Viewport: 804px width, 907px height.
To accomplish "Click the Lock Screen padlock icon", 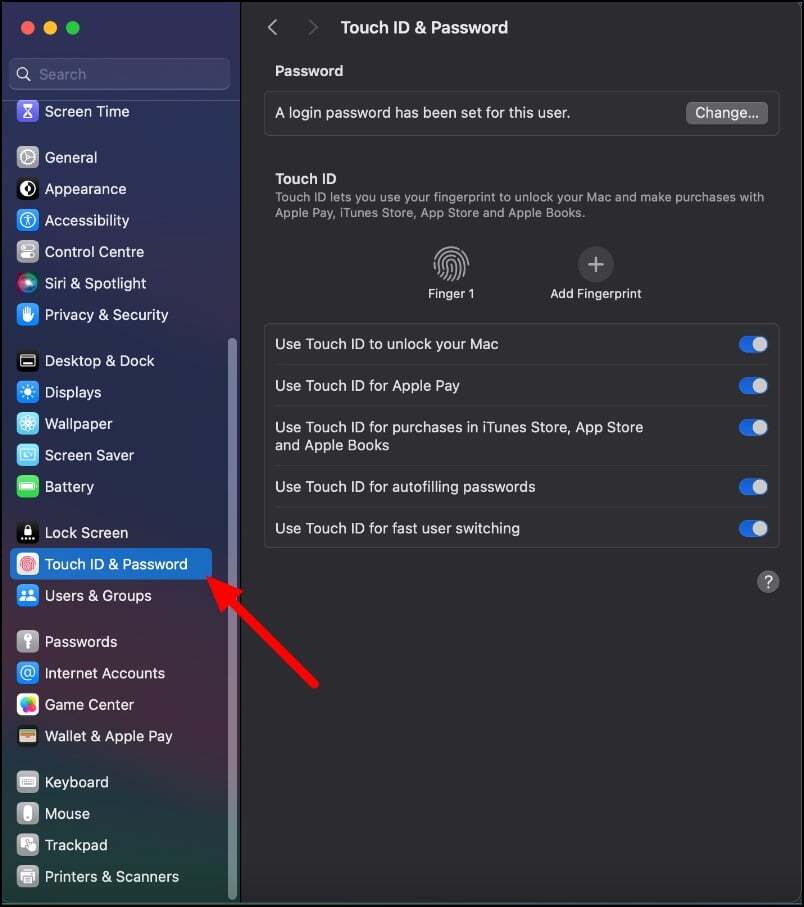I will pyautogui.click(x=27, y=533).
